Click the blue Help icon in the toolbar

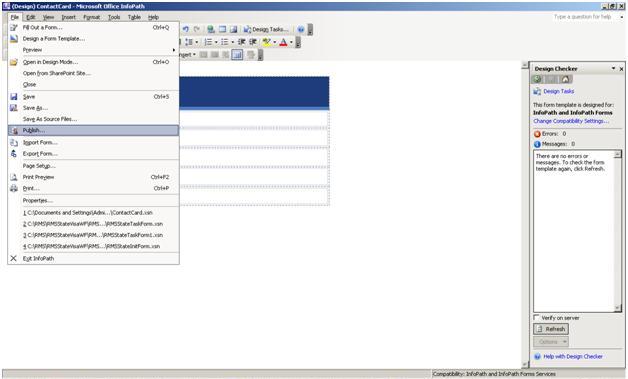(x=301, y=29)
